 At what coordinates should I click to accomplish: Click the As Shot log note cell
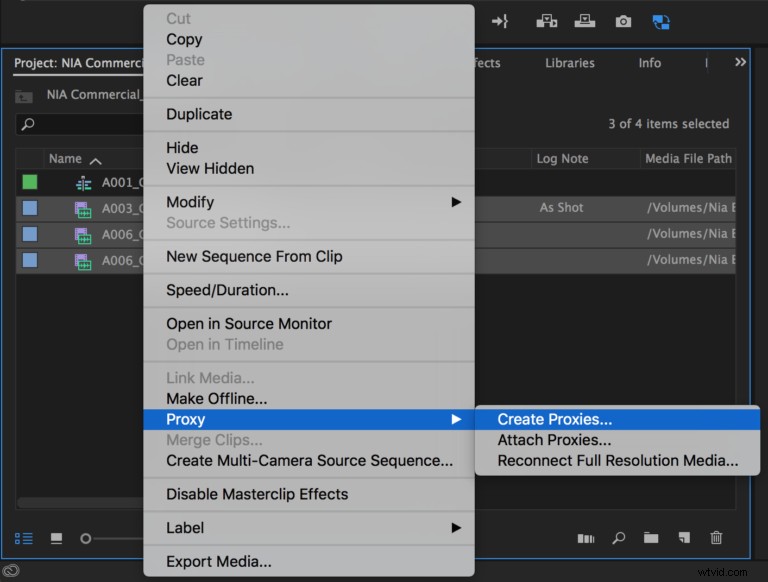561,208
